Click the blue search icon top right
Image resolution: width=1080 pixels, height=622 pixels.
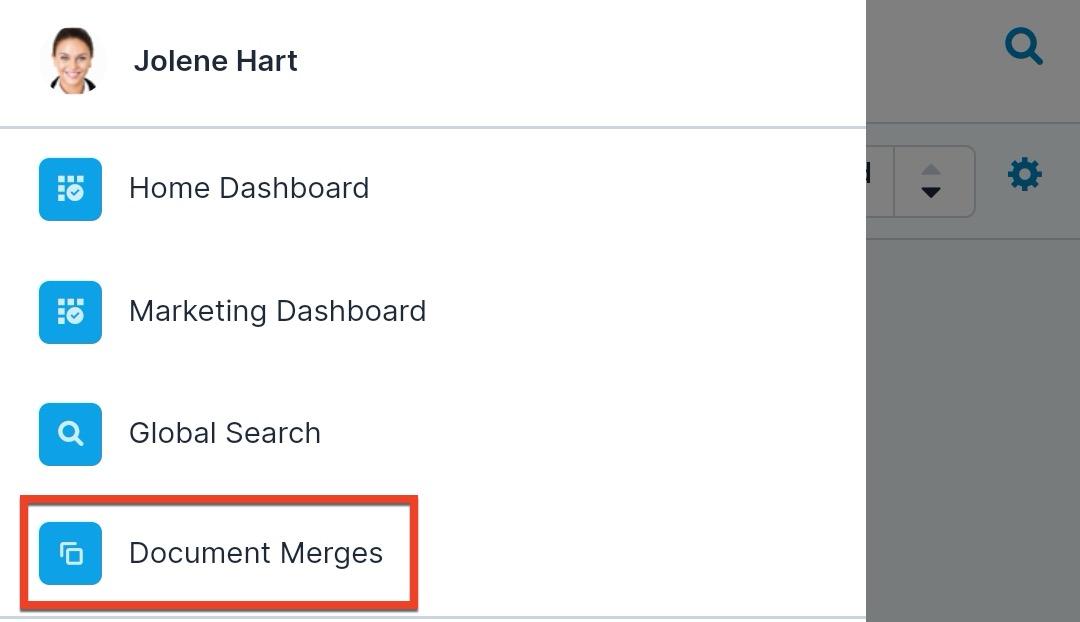click(1023, 46)
